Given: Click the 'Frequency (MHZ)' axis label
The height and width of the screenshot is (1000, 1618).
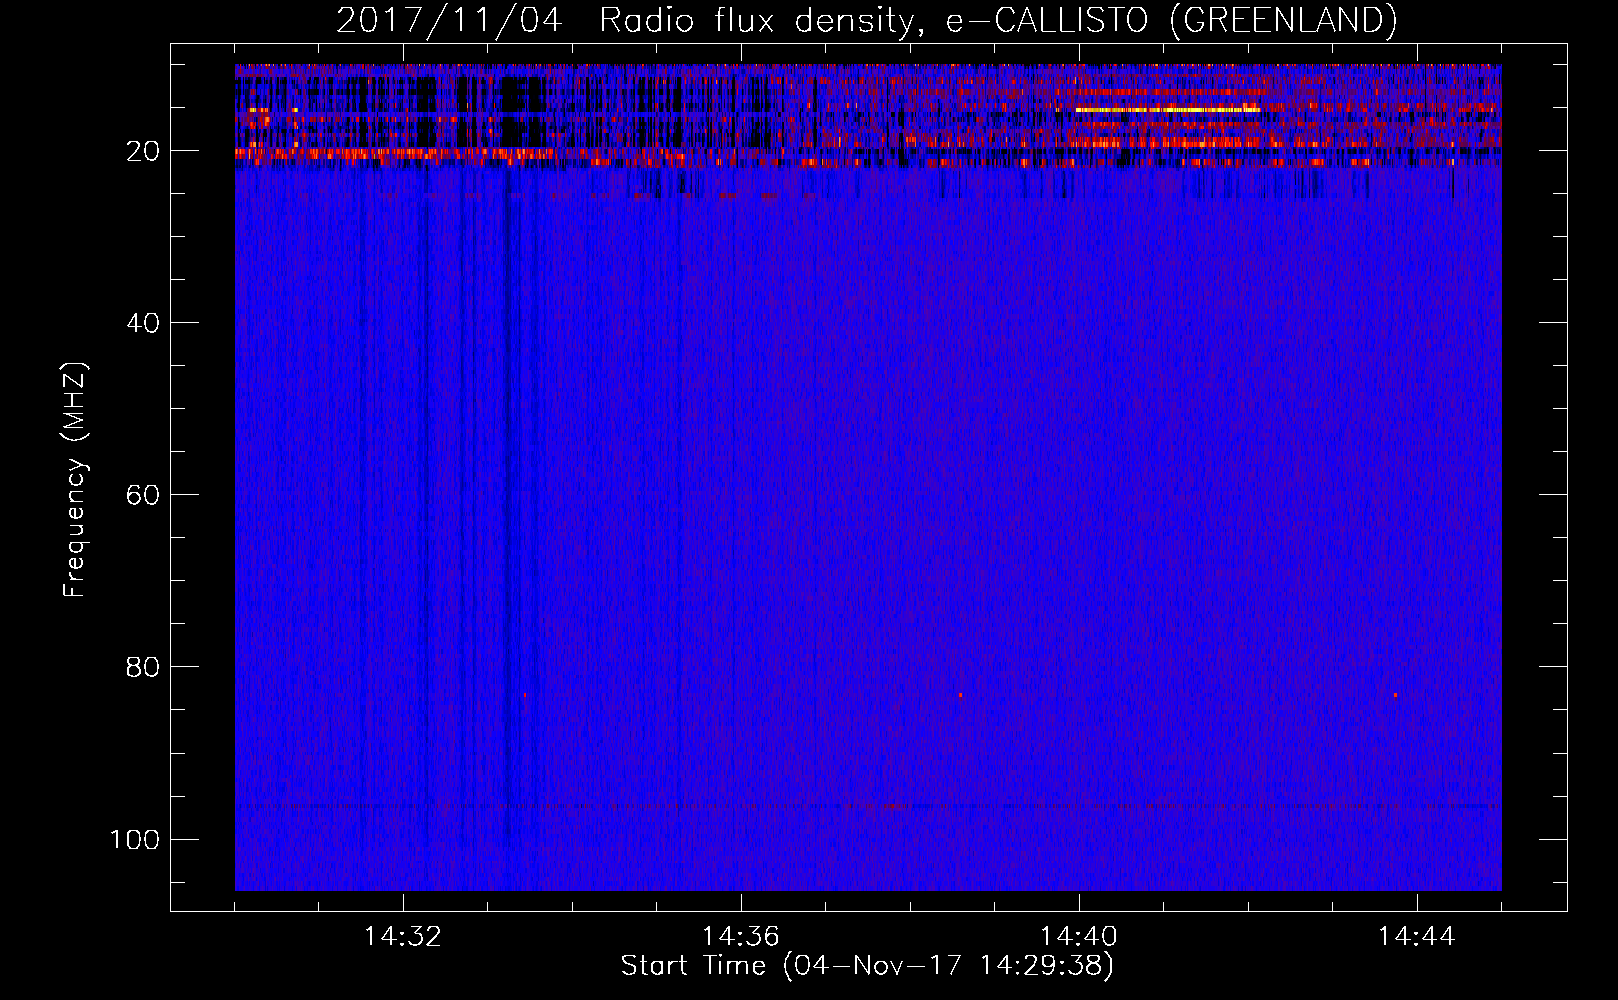Looking at the screenshot, I should click(75, 480).
